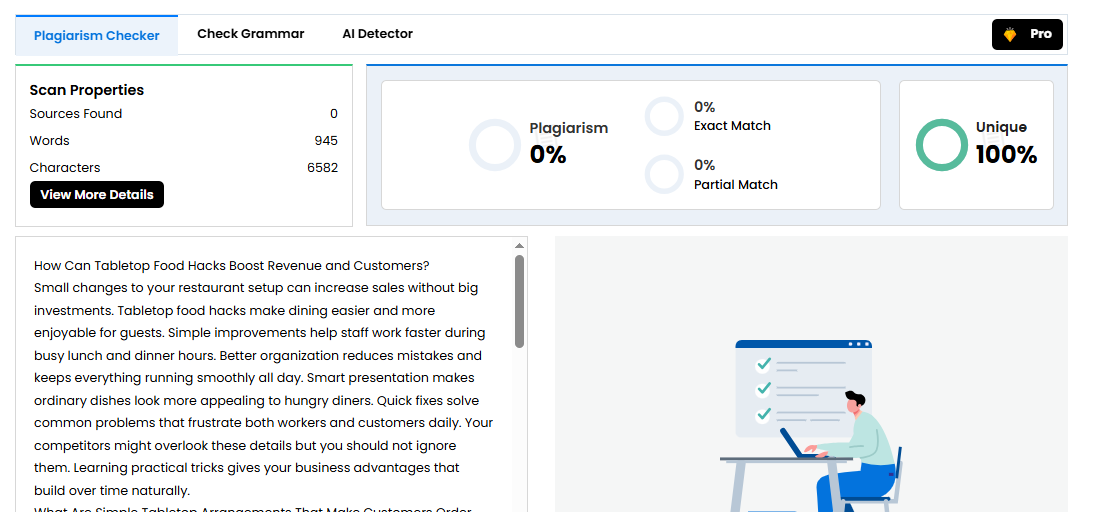1094x512 pixels.
Task: Click the Scan Properties heading
Action: point(87,90)
